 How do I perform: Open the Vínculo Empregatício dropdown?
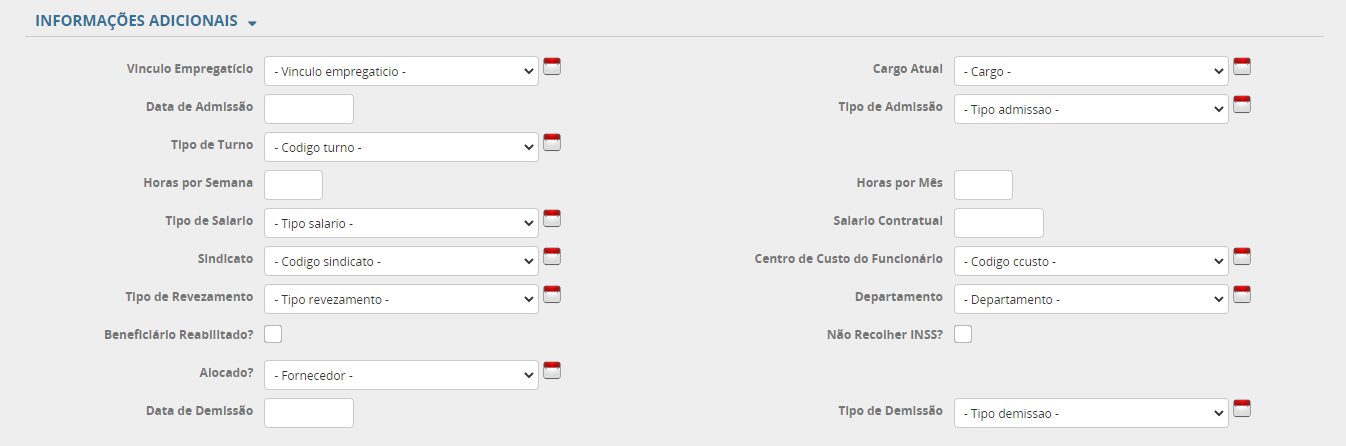[401, 71]
